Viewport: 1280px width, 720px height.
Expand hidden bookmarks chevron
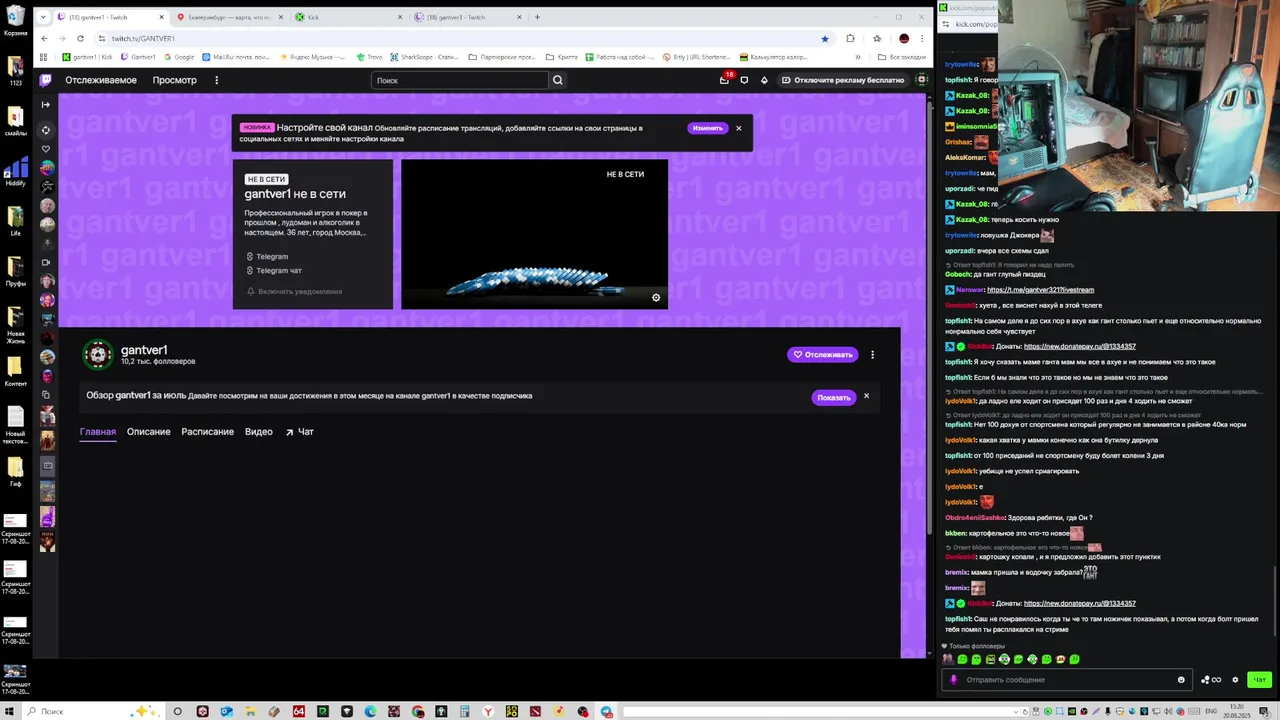[857, 57]
